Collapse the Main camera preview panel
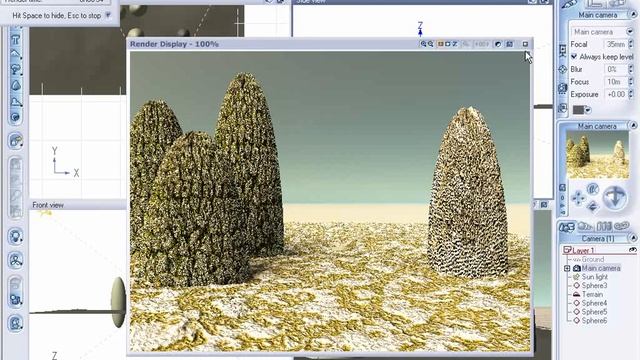640x360 pixels. point(633,126)
